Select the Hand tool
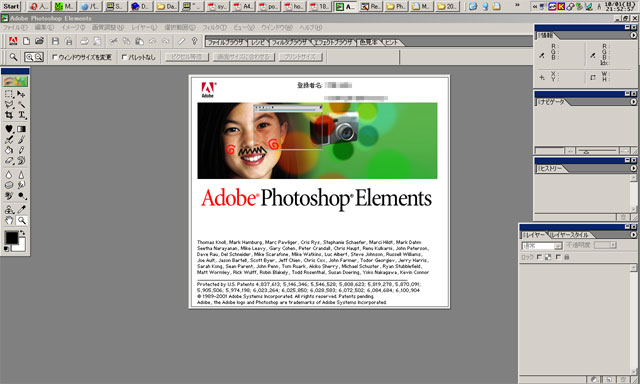Screen dimensions: 640x384 click(9, 221)
